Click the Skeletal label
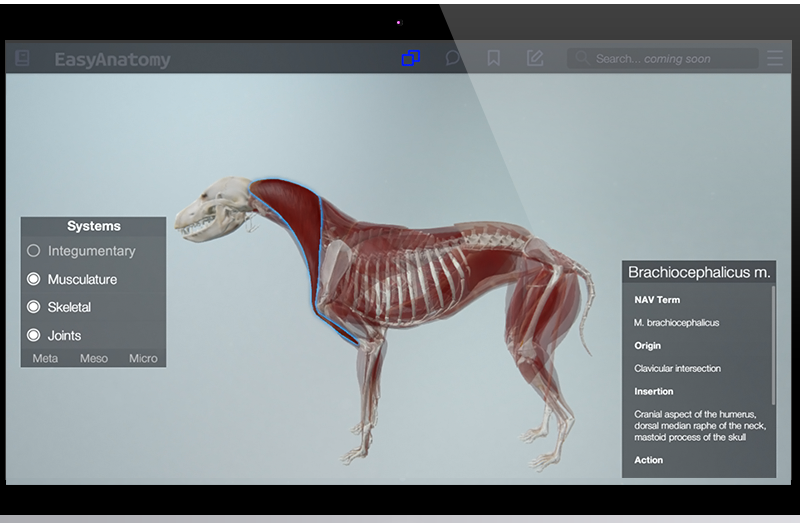Image resolution: width=800 pixels, height=523 pixels. coord(69,307)
